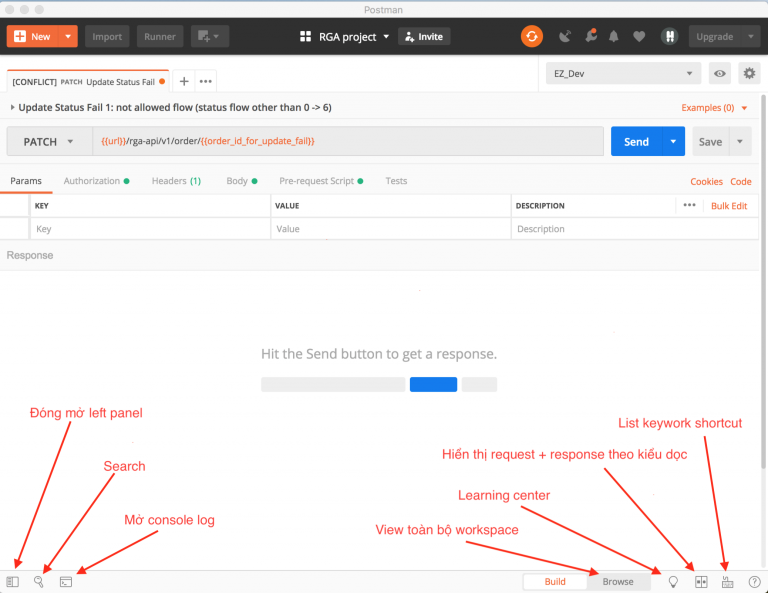The height and width of the screenshot is (593, 768).
Task: Click the environment quick look eye icon
Action: (x=720, y=73)
